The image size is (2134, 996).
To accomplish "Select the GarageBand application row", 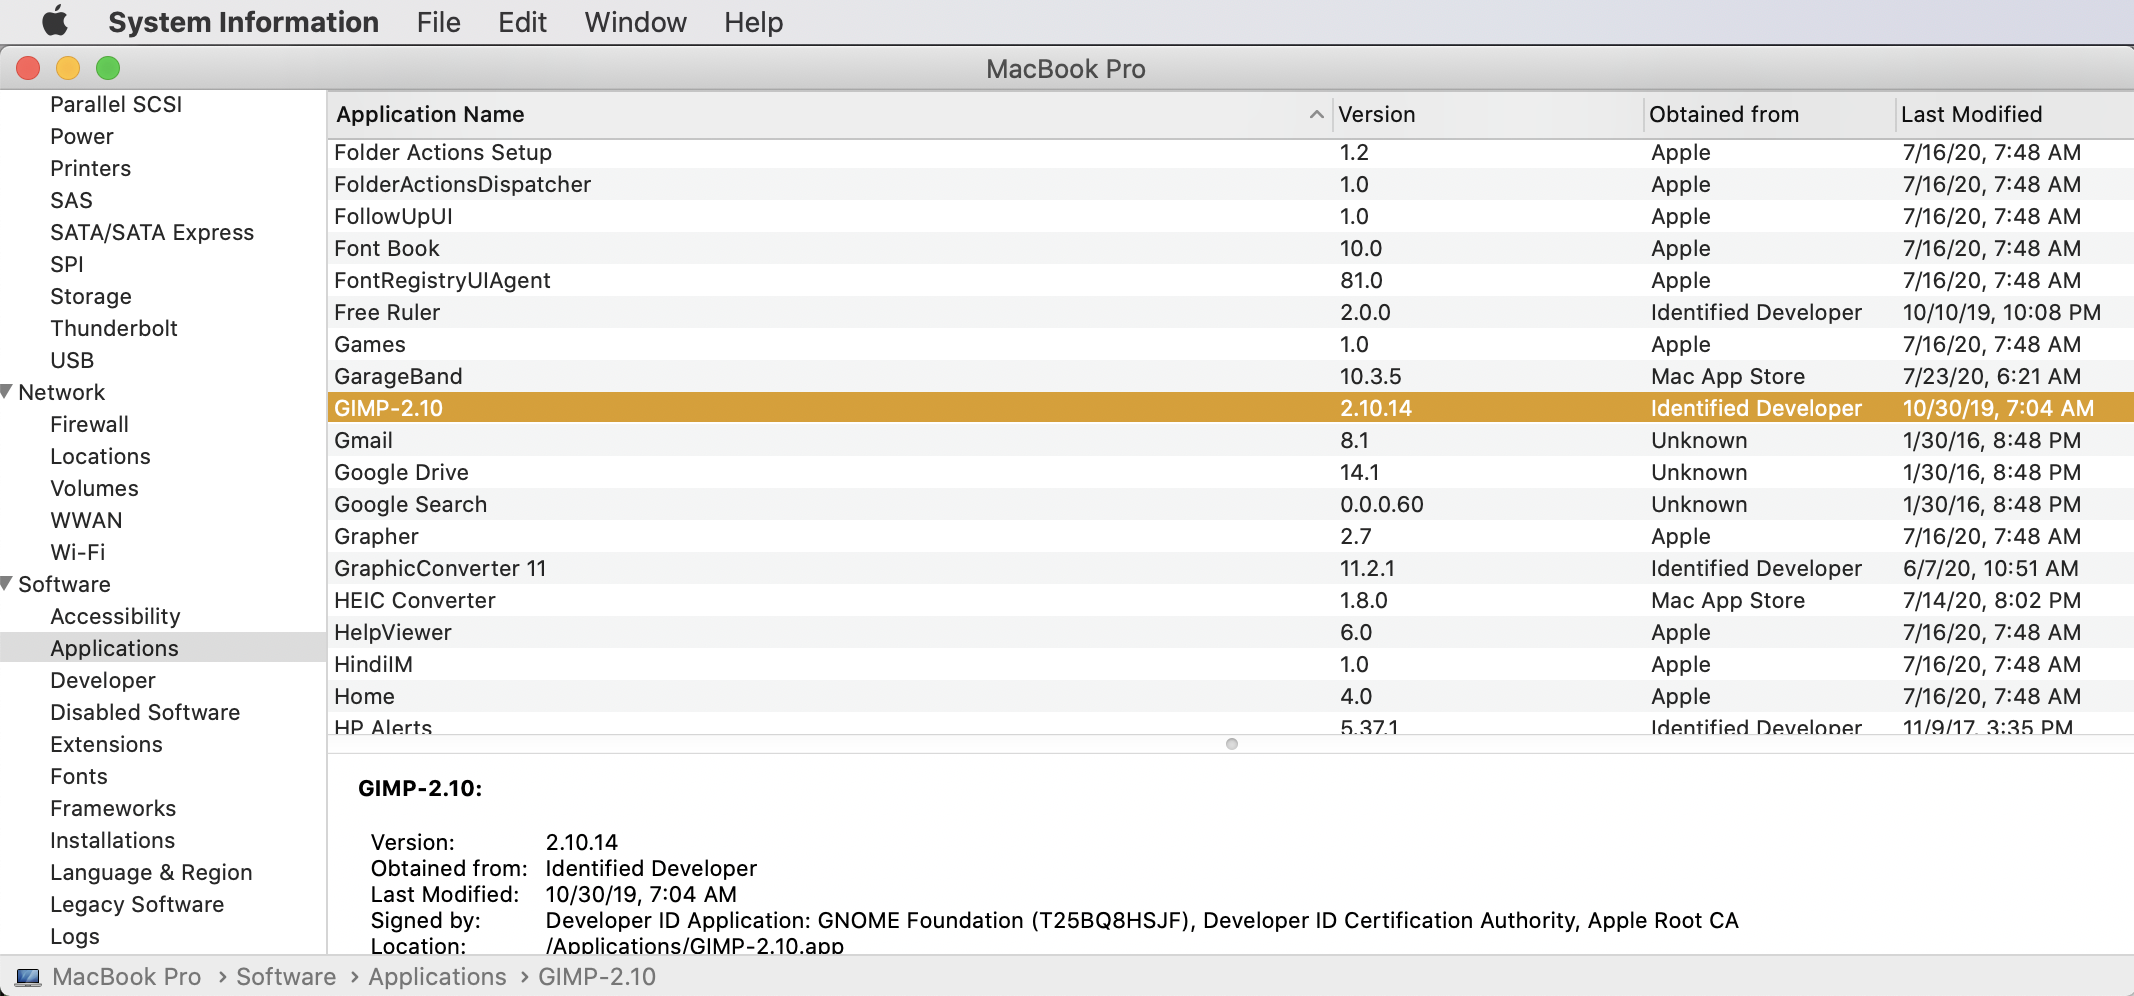I will [1231, 376].
